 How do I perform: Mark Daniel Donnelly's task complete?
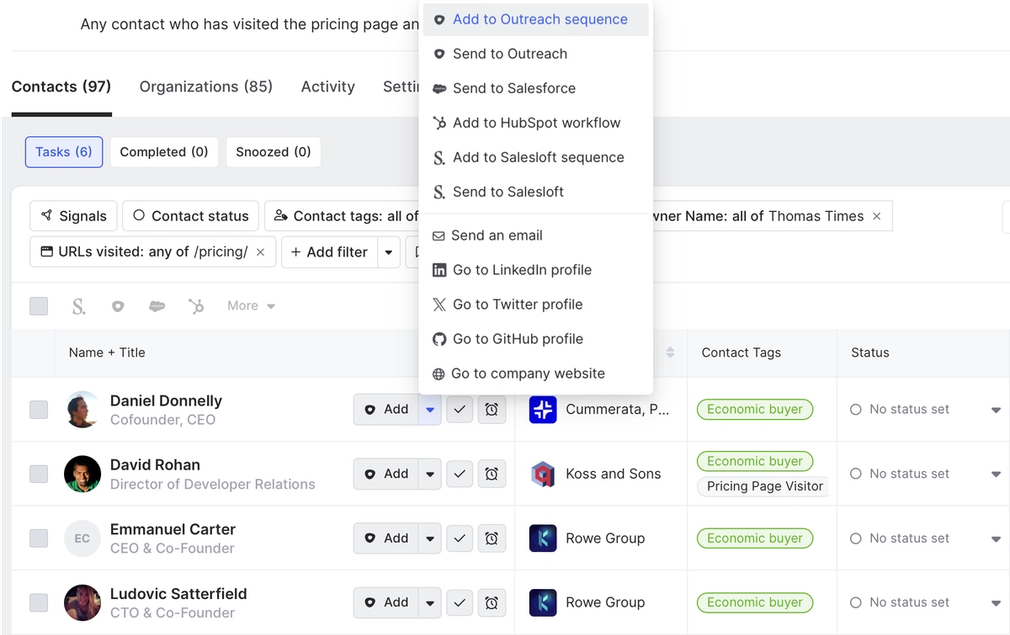[x=459, y=410]
